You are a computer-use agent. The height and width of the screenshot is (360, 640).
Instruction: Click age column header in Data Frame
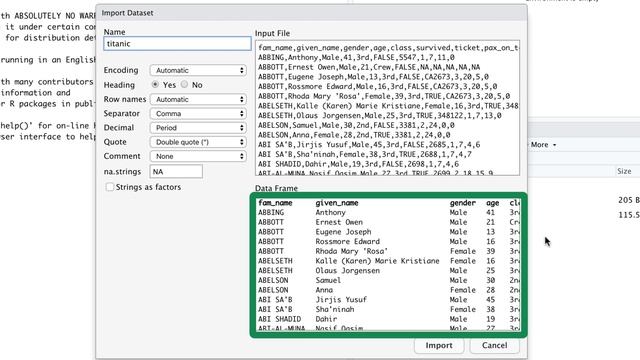pos(493,203)
